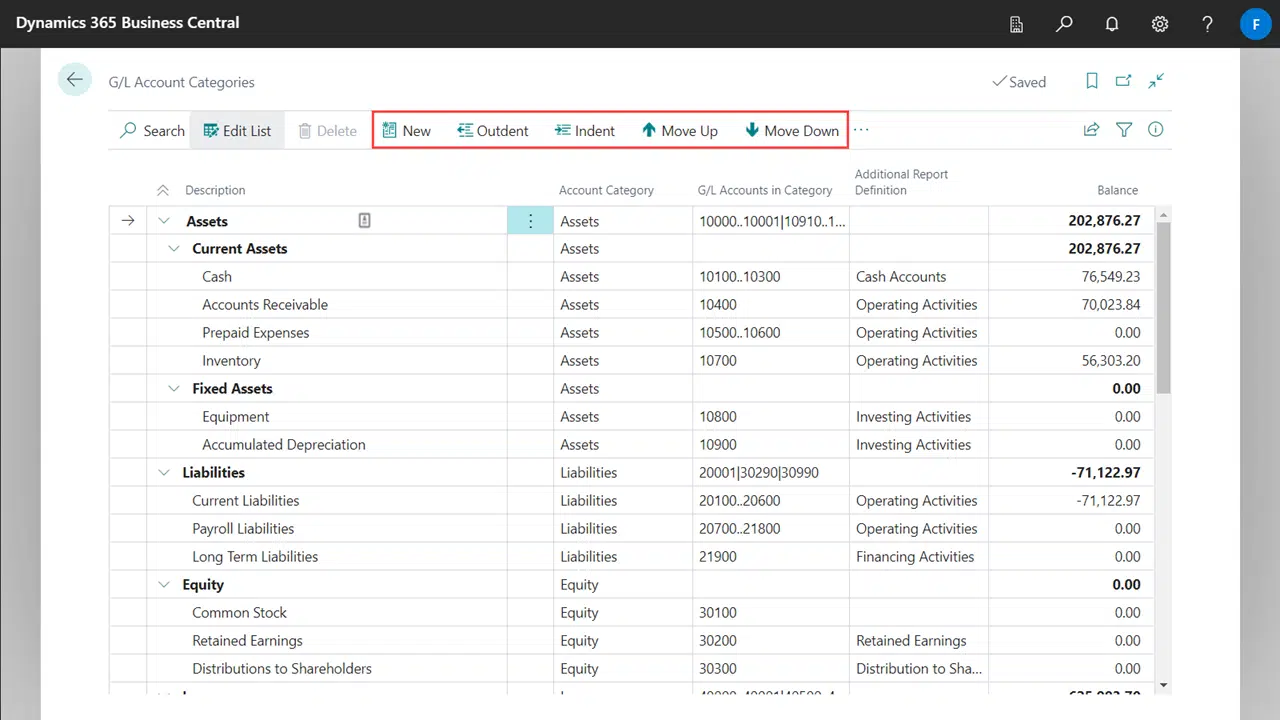Open page in new window icon
The height and width of the screenshot is (720, 1280).
click(x=1124, y=81)
